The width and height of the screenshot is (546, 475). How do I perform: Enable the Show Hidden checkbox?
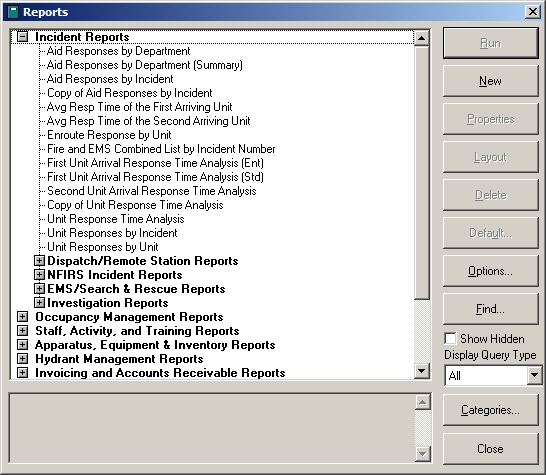[450, 338]
